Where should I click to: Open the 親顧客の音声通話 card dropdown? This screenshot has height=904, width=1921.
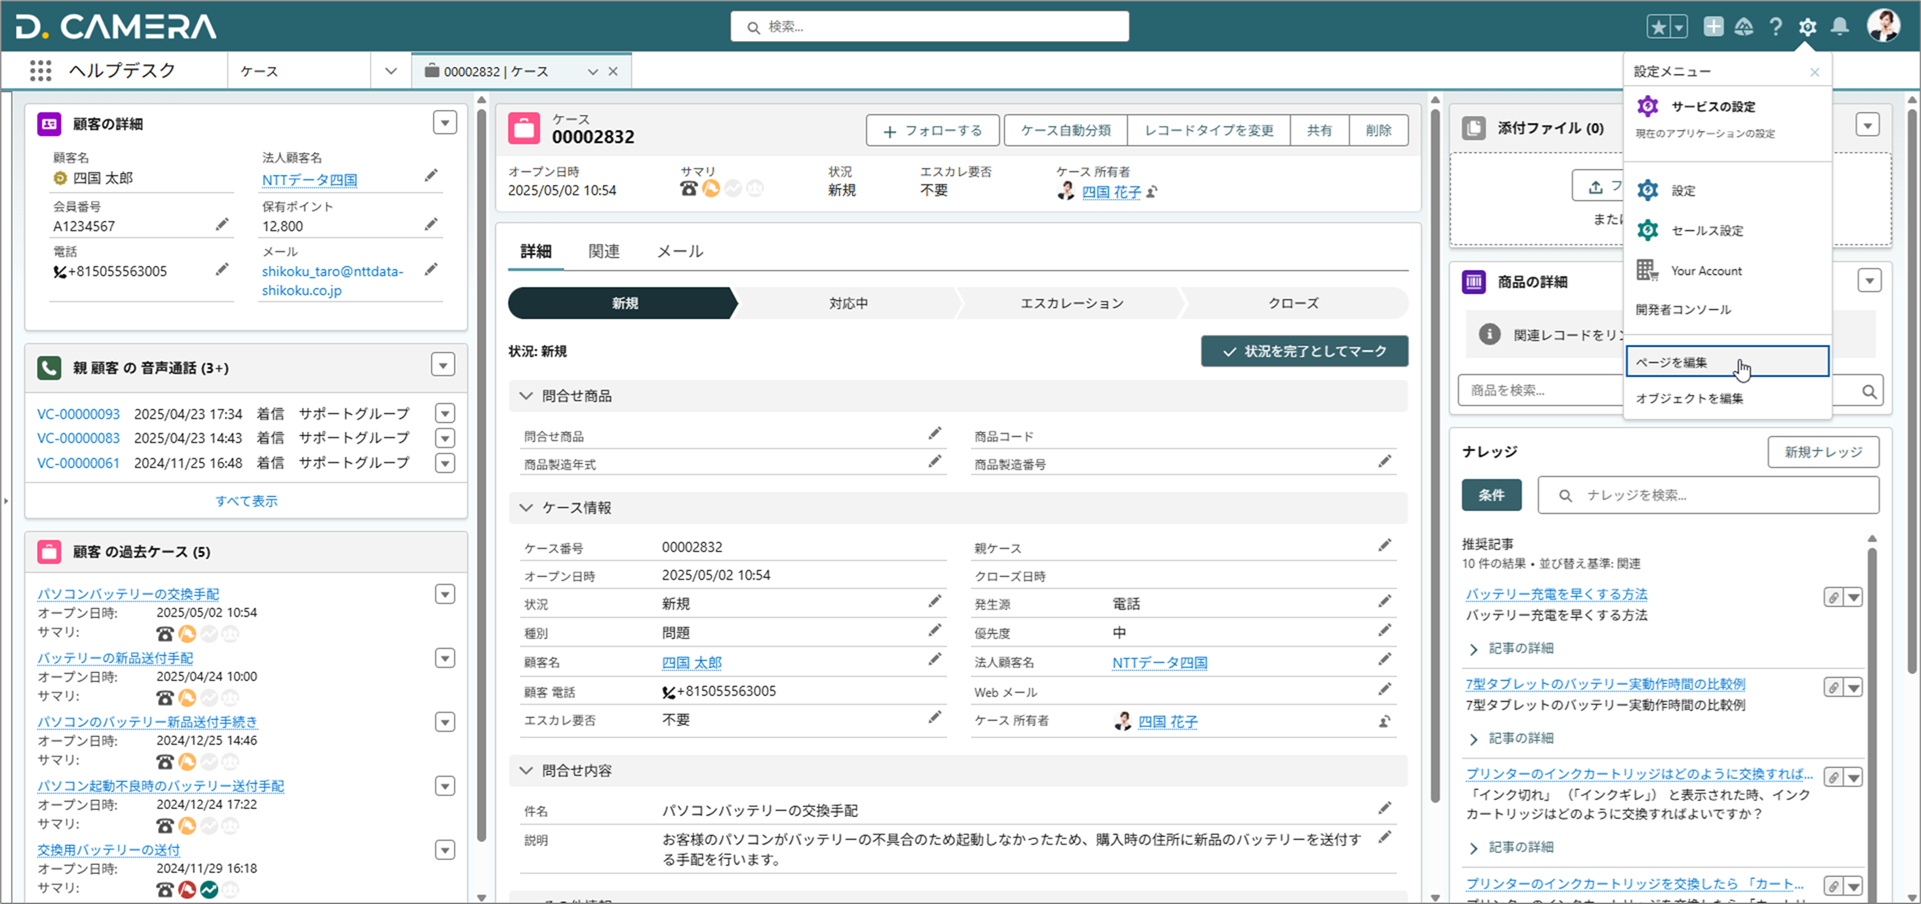[x=443, y=365]
